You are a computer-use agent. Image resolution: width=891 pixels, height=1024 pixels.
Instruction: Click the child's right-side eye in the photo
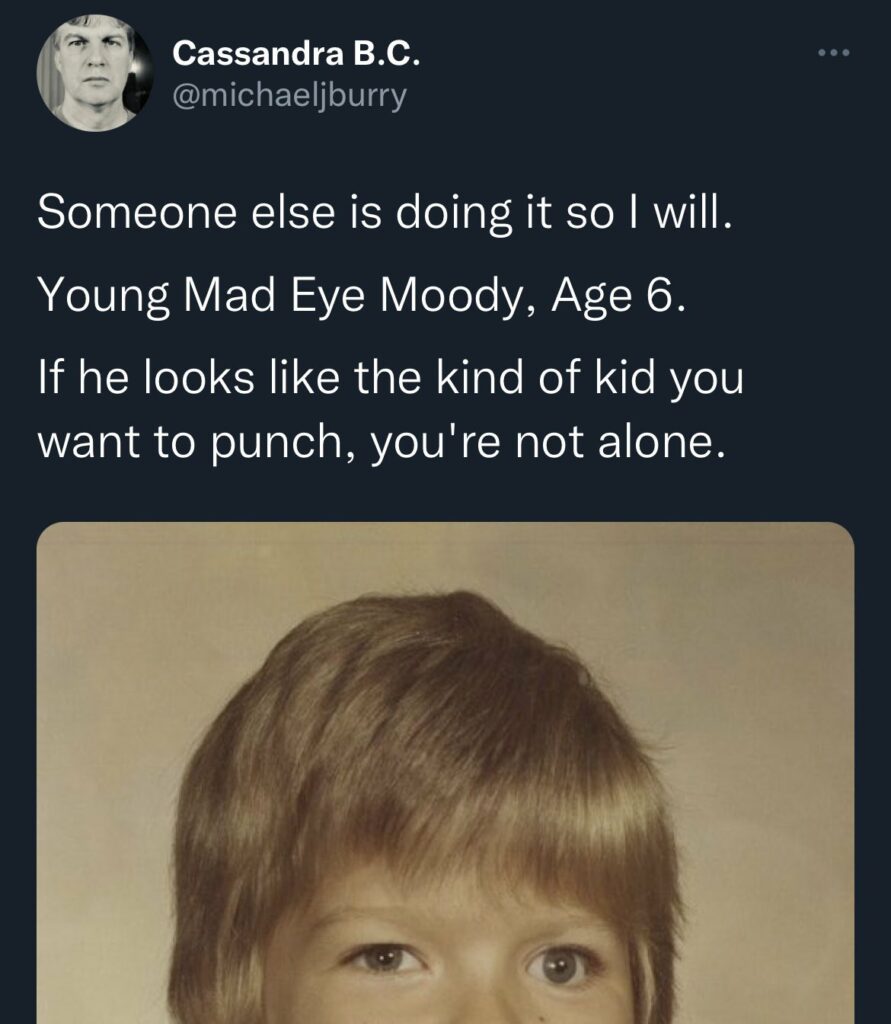coord(561,964)
